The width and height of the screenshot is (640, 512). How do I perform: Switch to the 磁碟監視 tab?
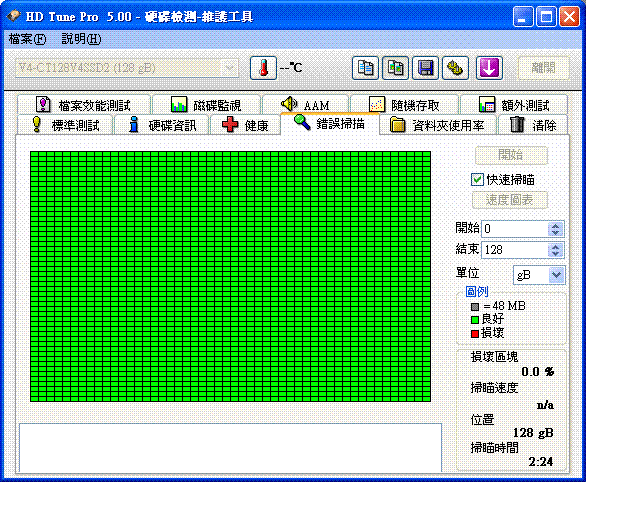pos(206,105)
